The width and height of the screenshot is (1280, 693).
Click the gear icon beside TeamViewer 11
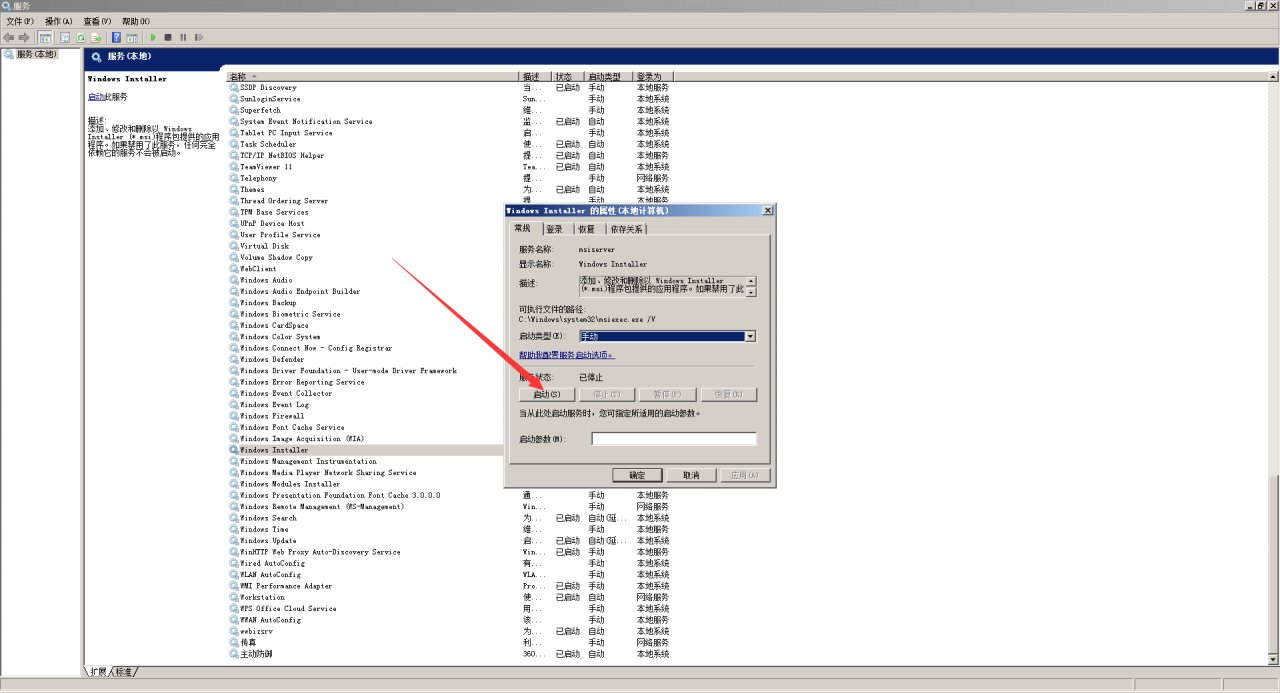[234, 167]
